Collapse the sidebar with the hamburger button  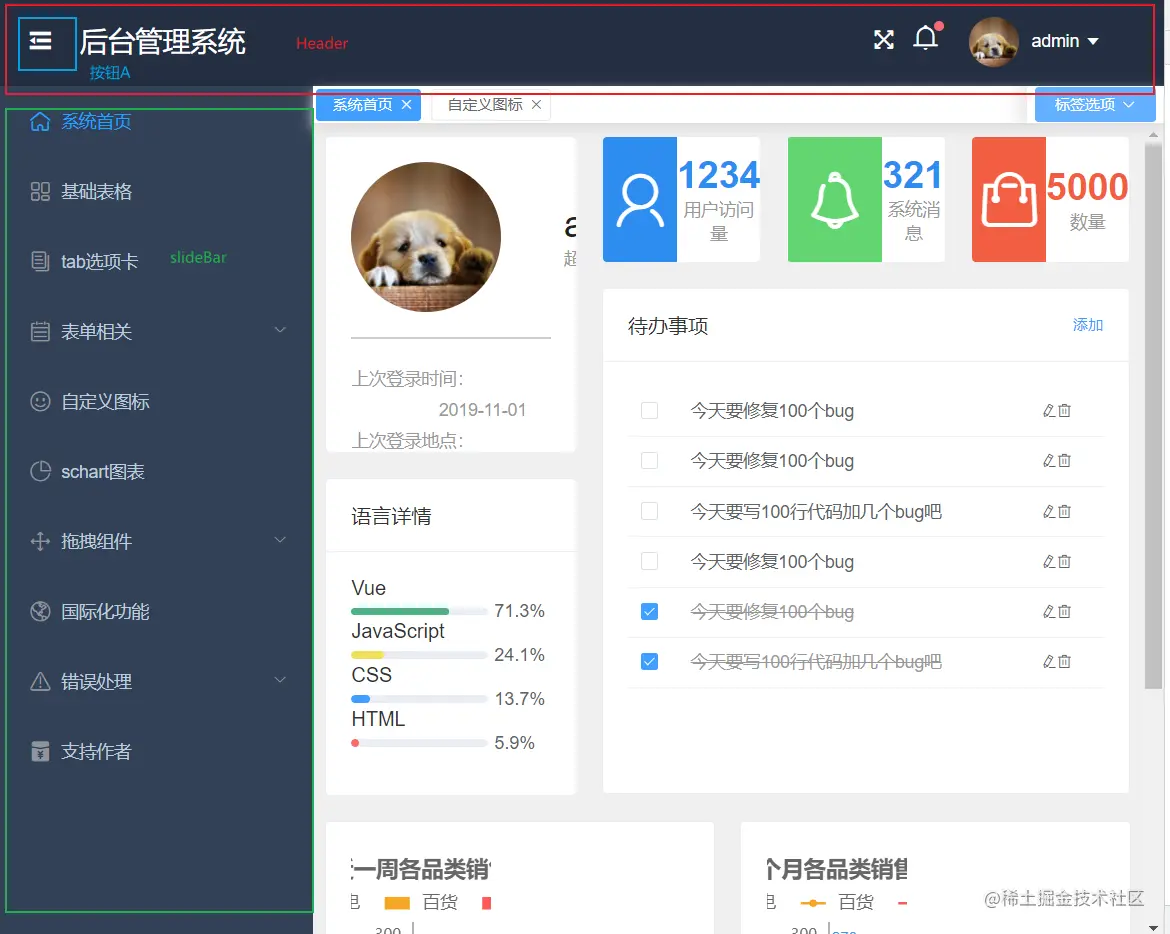[x=40, y=40]
